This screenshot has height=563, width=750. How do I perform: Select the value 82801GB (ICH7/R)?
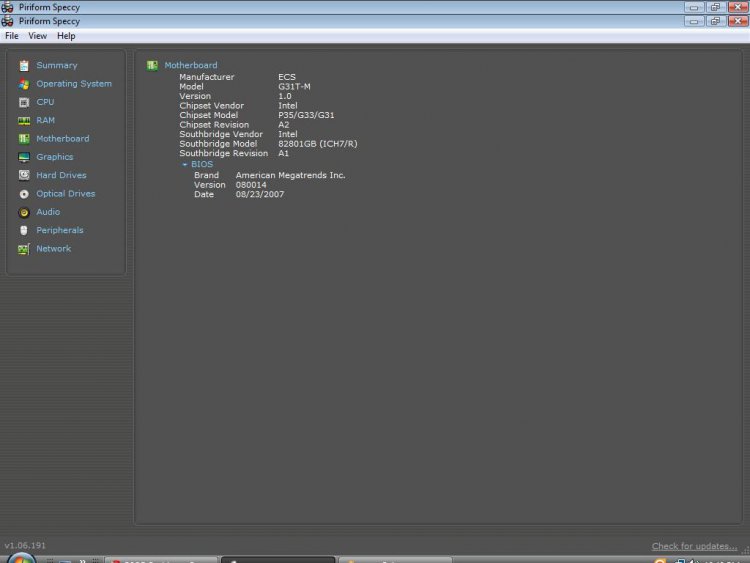pos(318,144)
